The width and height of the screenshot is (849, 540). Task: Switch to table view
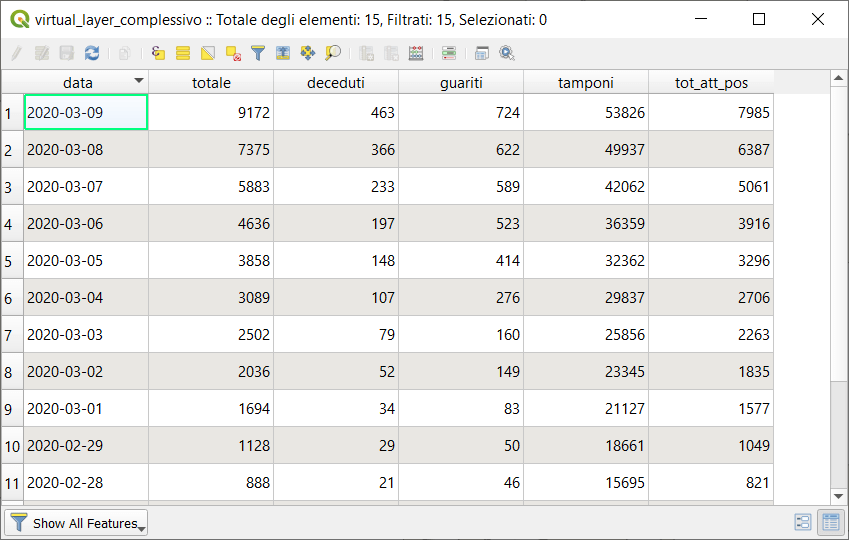(829, 522)
